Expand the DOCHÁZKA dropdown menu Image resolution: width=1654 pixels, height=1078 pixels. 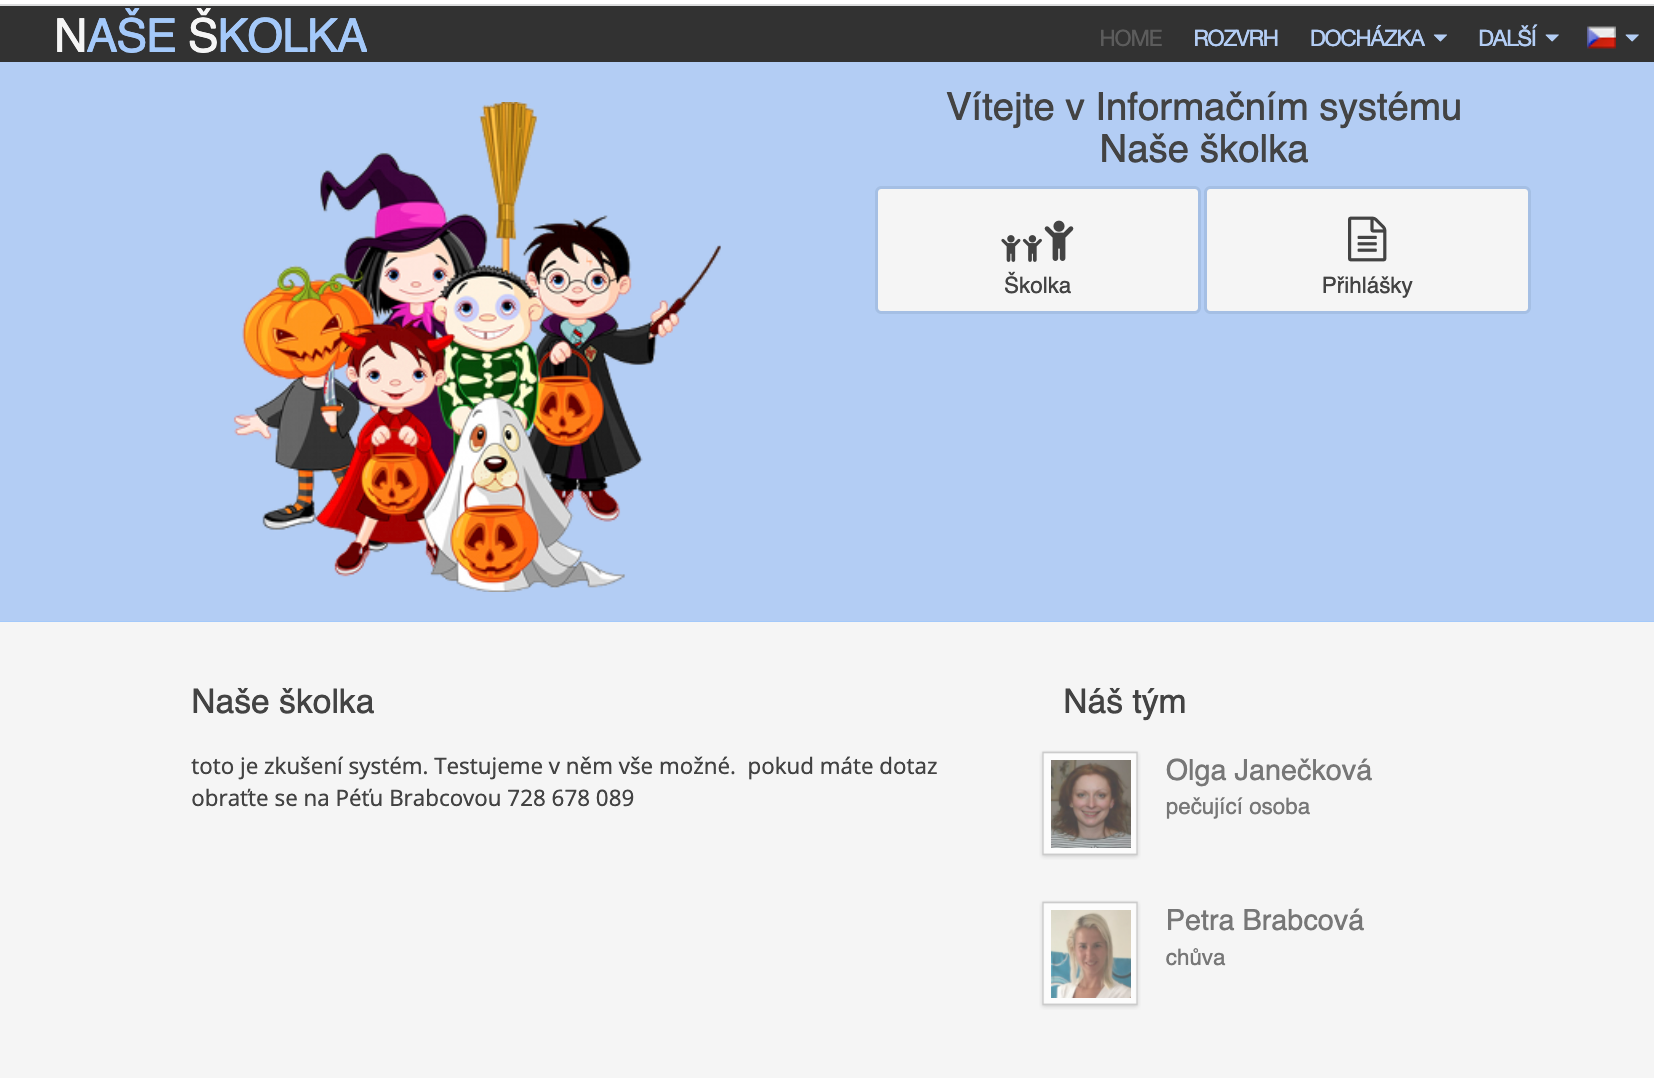(x=1378, y=38)
